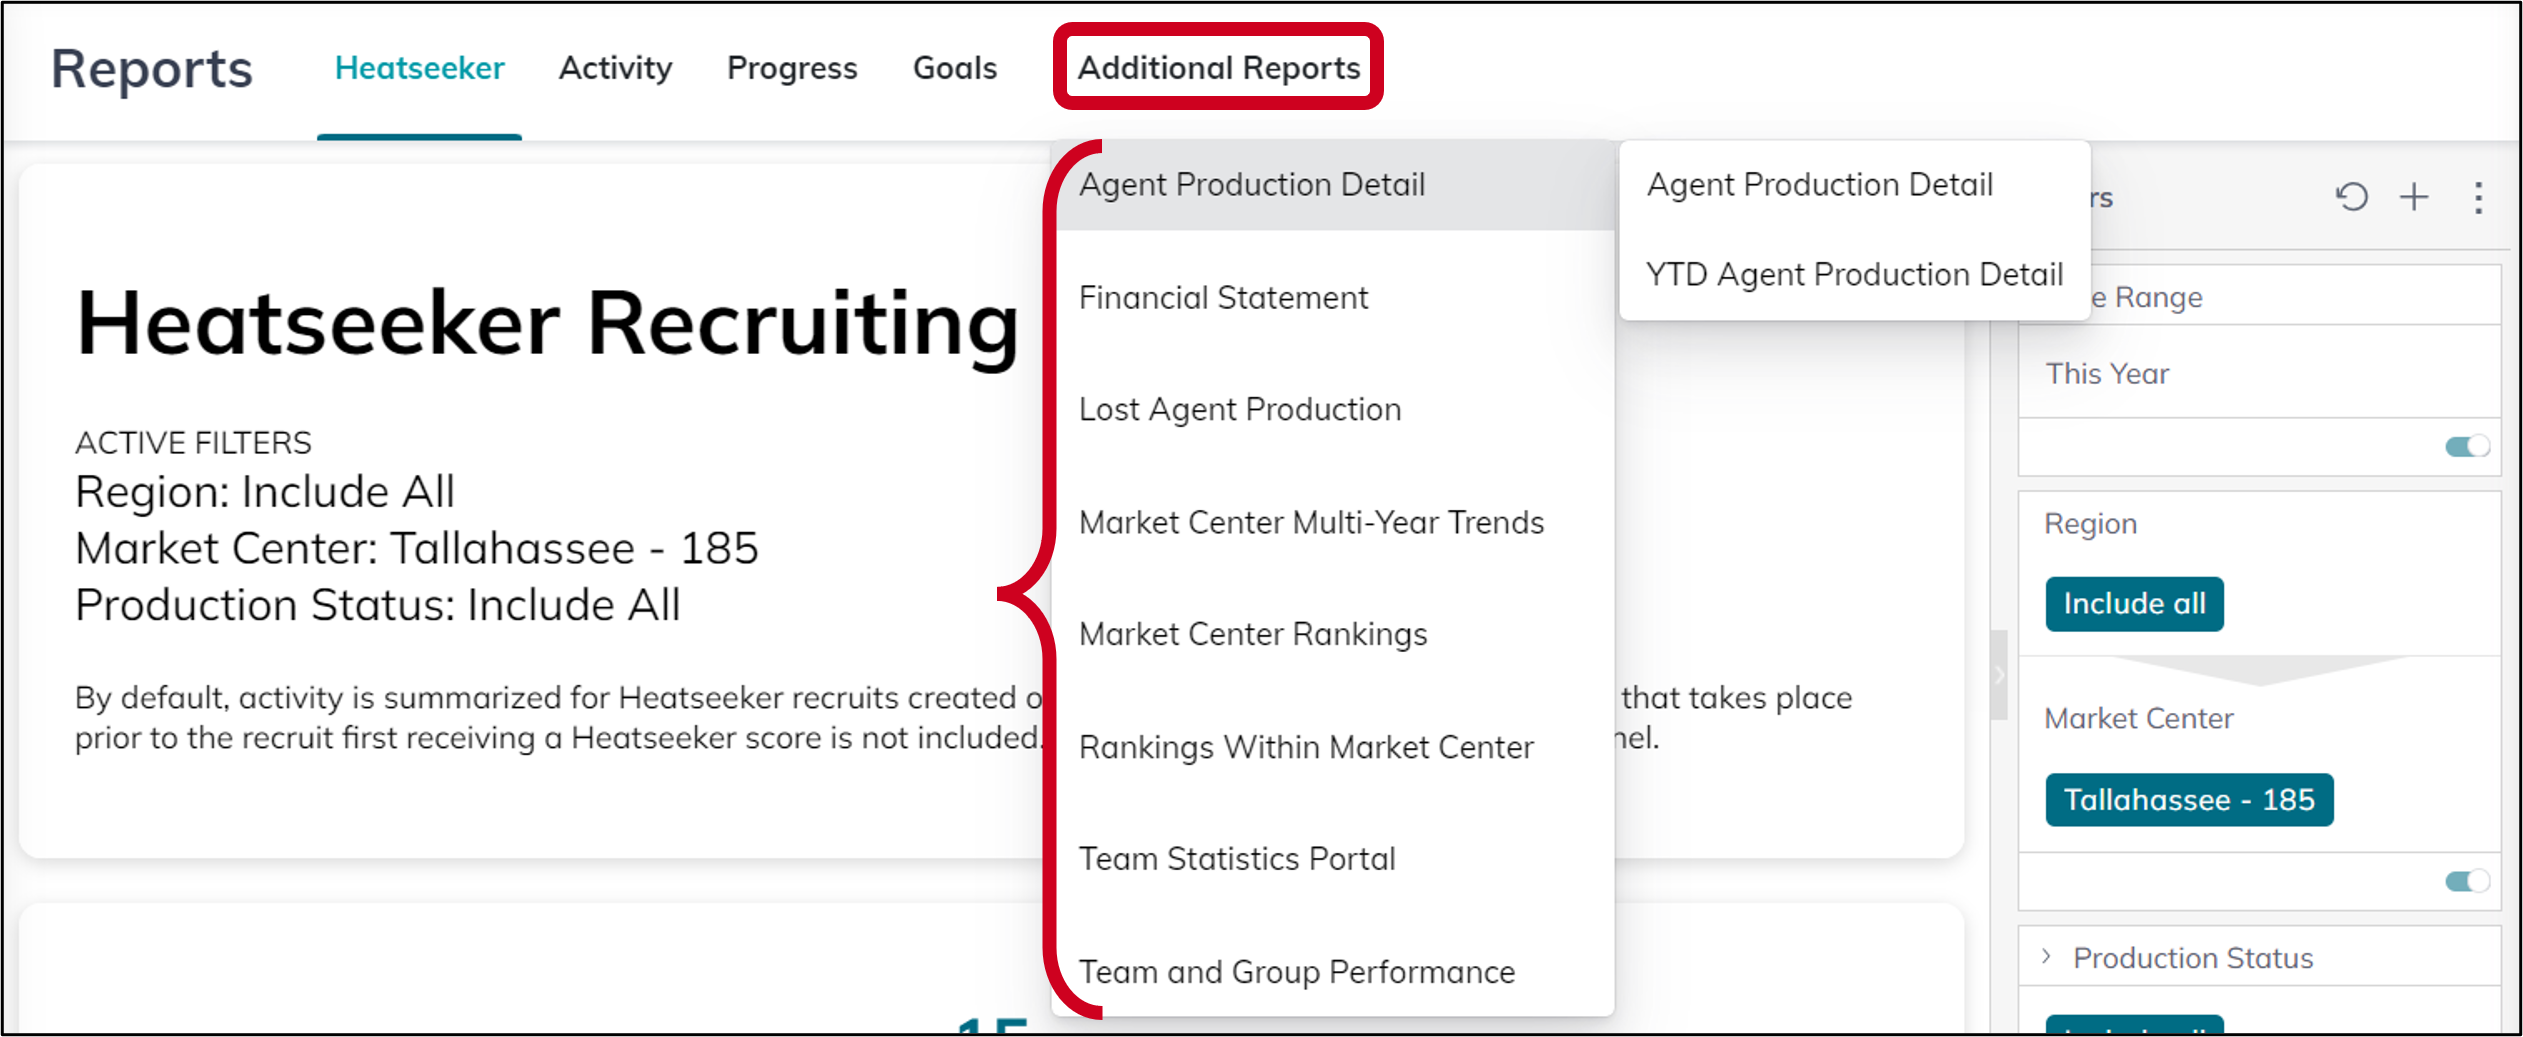Add a new filter using the plus icon

pyautogui.click(x=2413, y=197)
